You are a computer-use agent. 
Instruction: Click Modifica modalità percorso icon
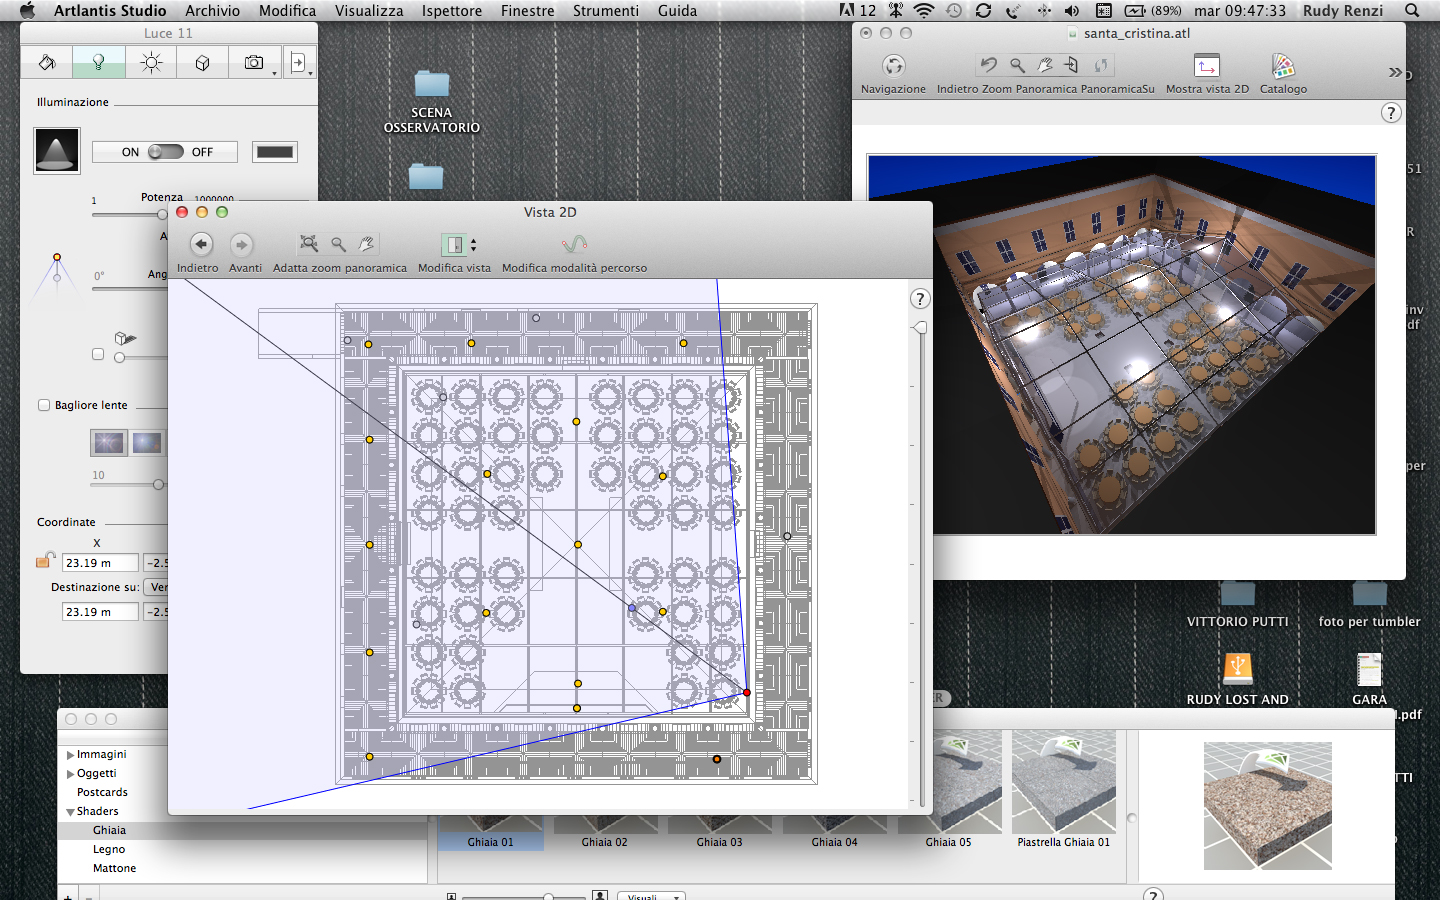point(574,245)
